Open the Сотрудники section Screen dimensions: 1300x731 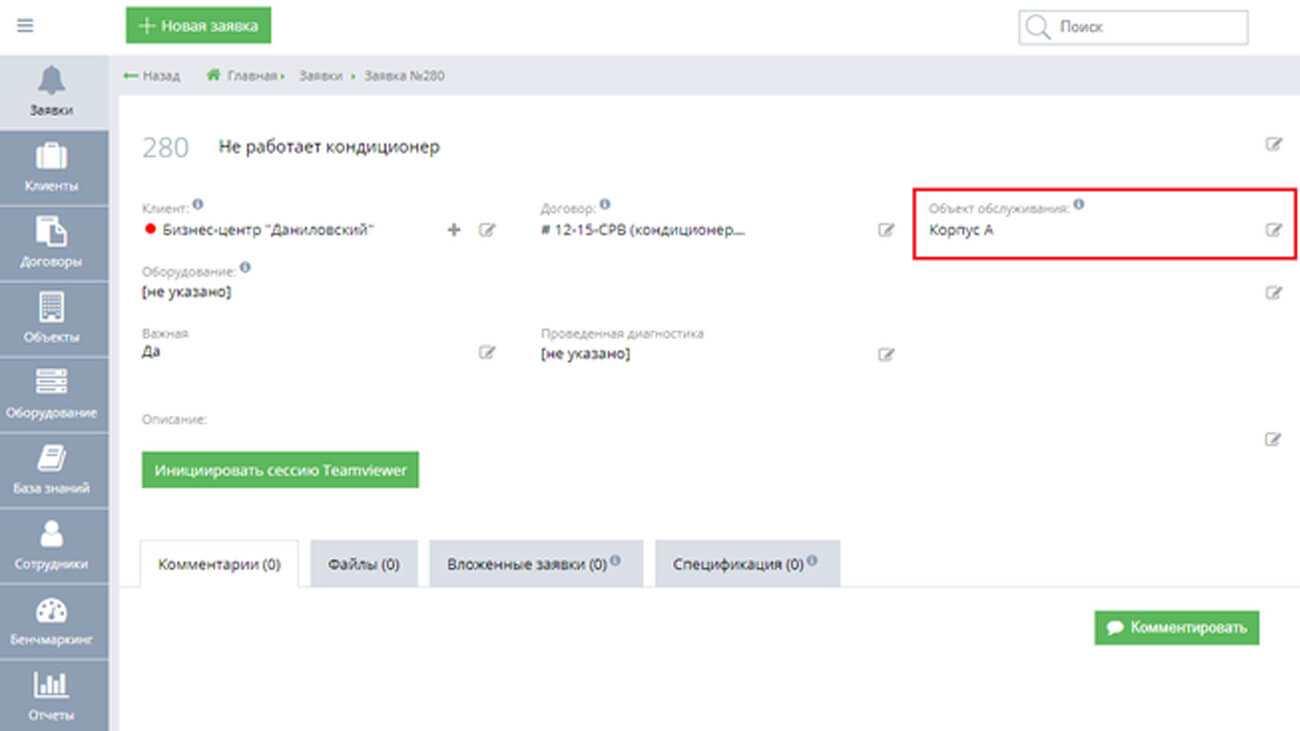[52, 546]
